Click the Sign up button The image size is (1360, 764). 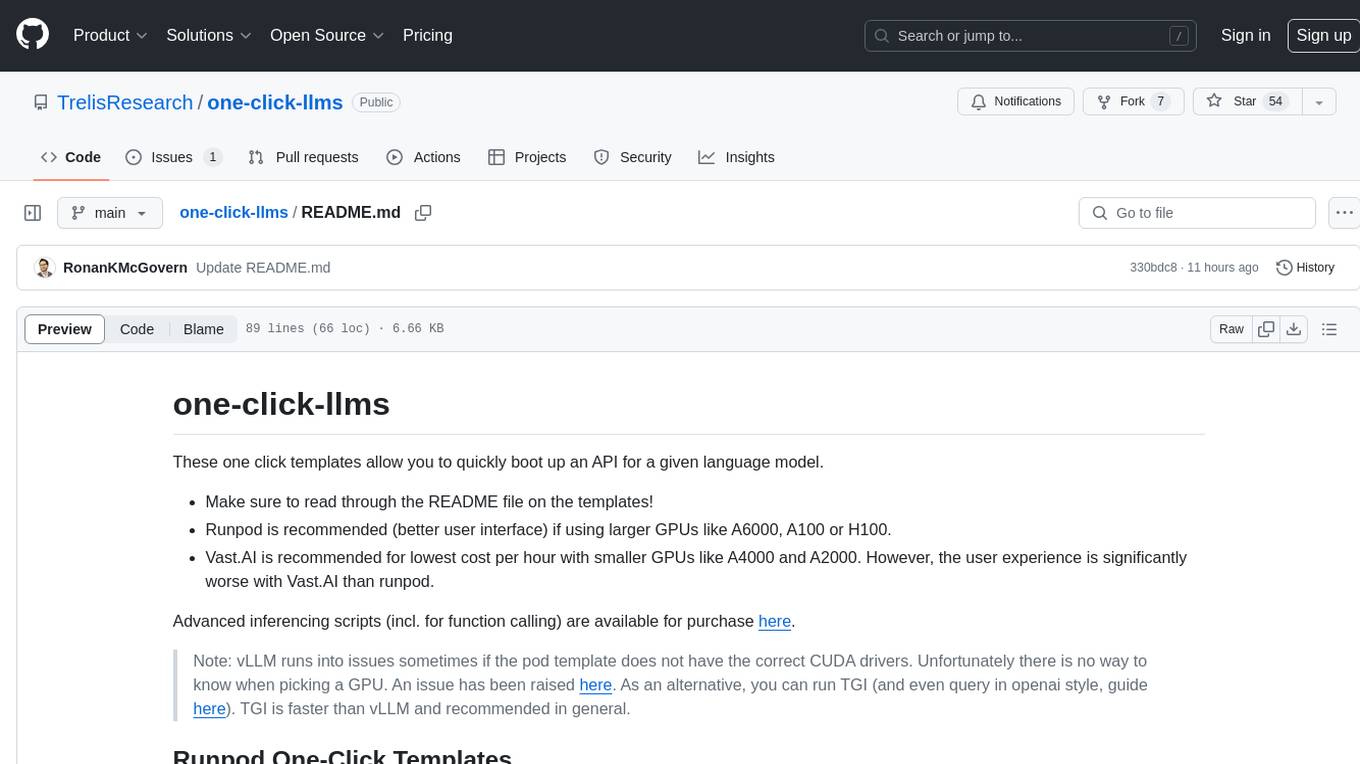click(x=1323, y=35)
